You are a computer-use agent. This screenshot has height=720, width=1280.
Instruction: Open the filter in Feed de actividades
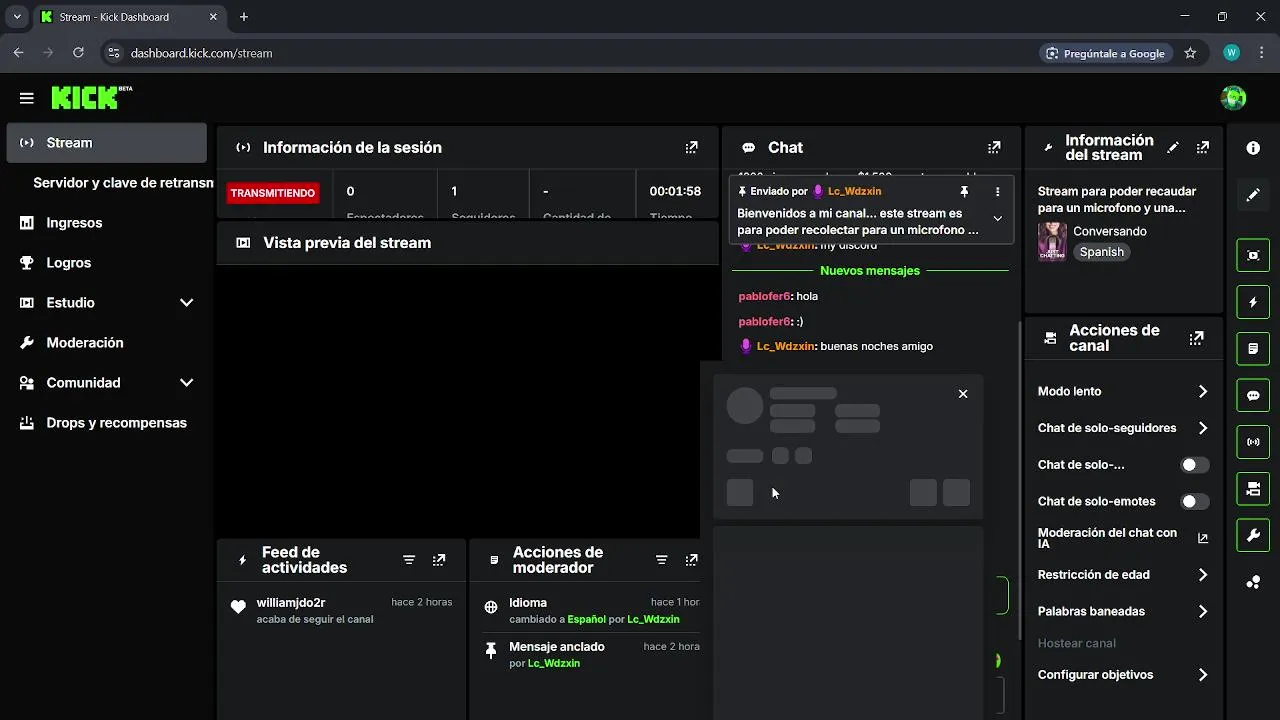point(409,560)
